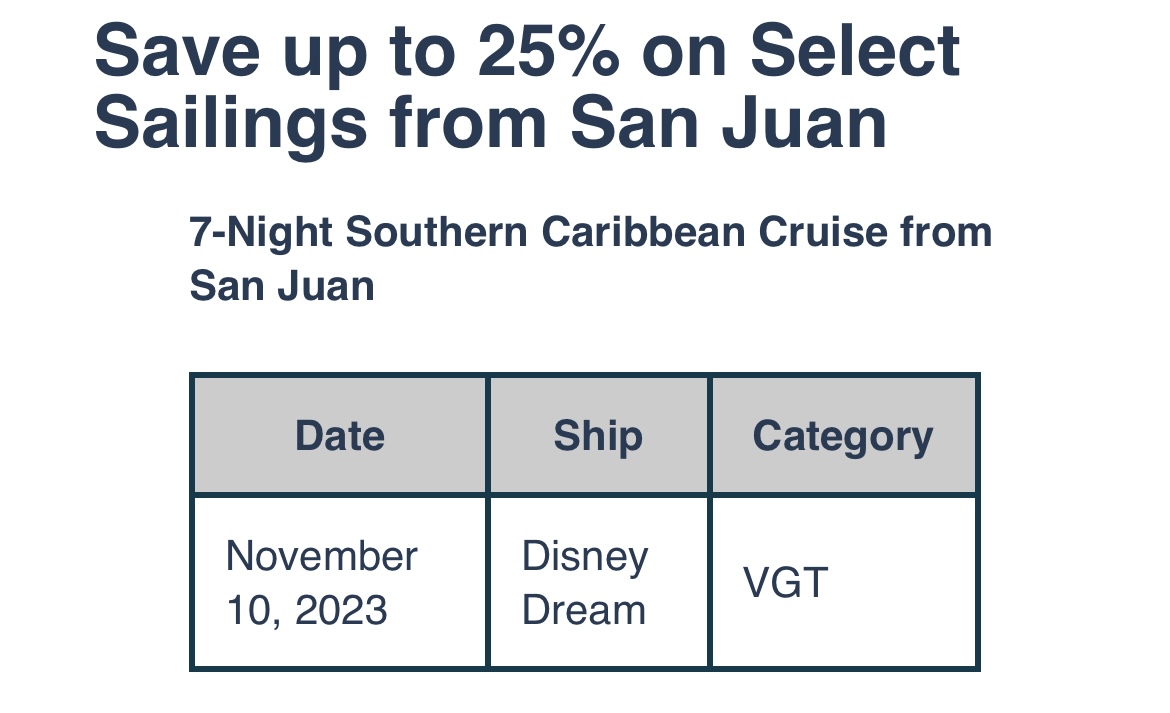Select the November 10, 2023 date cell

tap(322, 583)
